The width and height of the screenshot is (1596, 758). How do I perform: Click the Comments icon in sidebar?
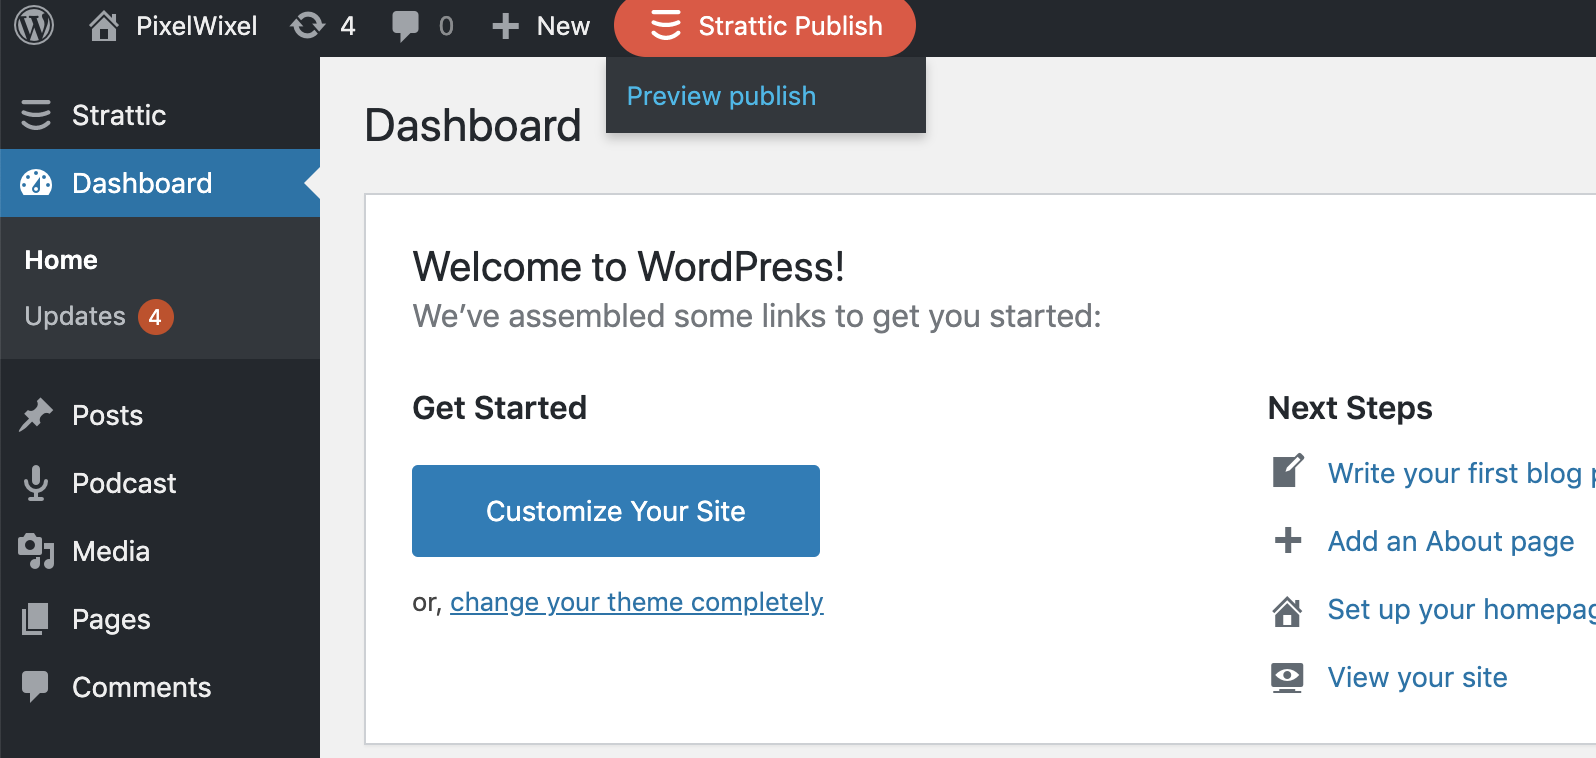(36, 687)
